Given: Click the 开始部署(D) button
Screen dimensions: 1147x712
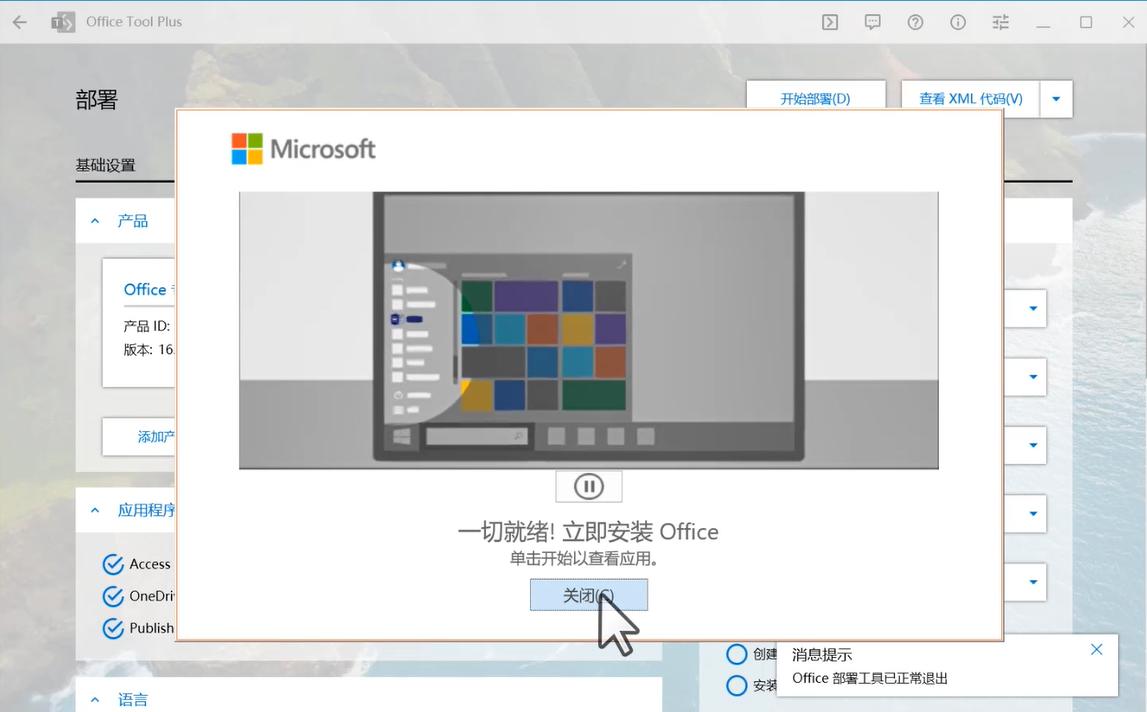Looking at the screenshot, I should (x=815, y=98).
